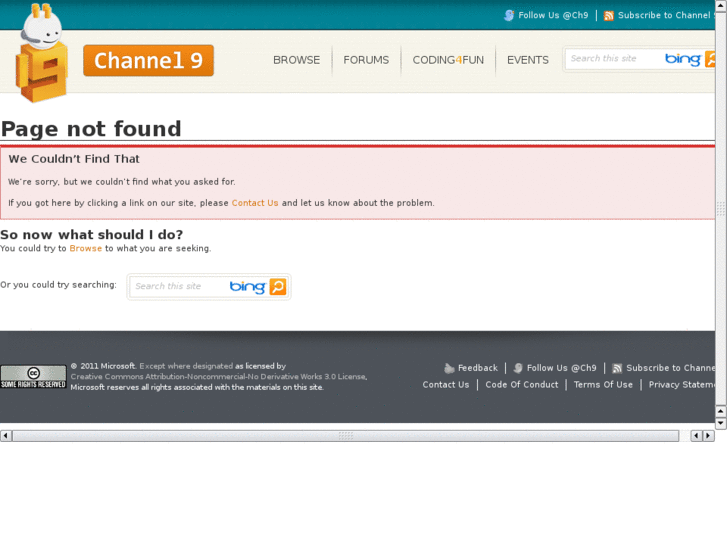Subscribe to Channel link in top bar
This screenshot has height=545, width=727.
(666, 15)
